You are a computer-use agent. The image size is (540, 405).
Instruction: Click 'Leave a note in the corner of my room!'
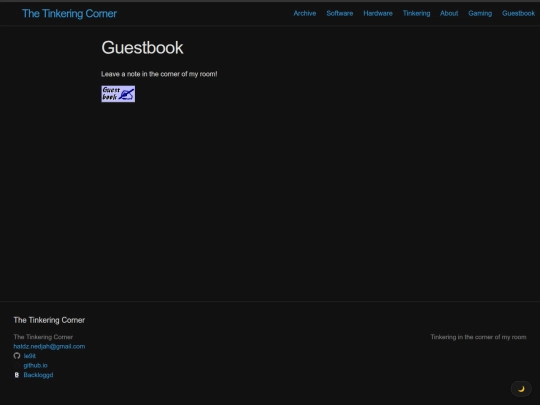(159, 74)
